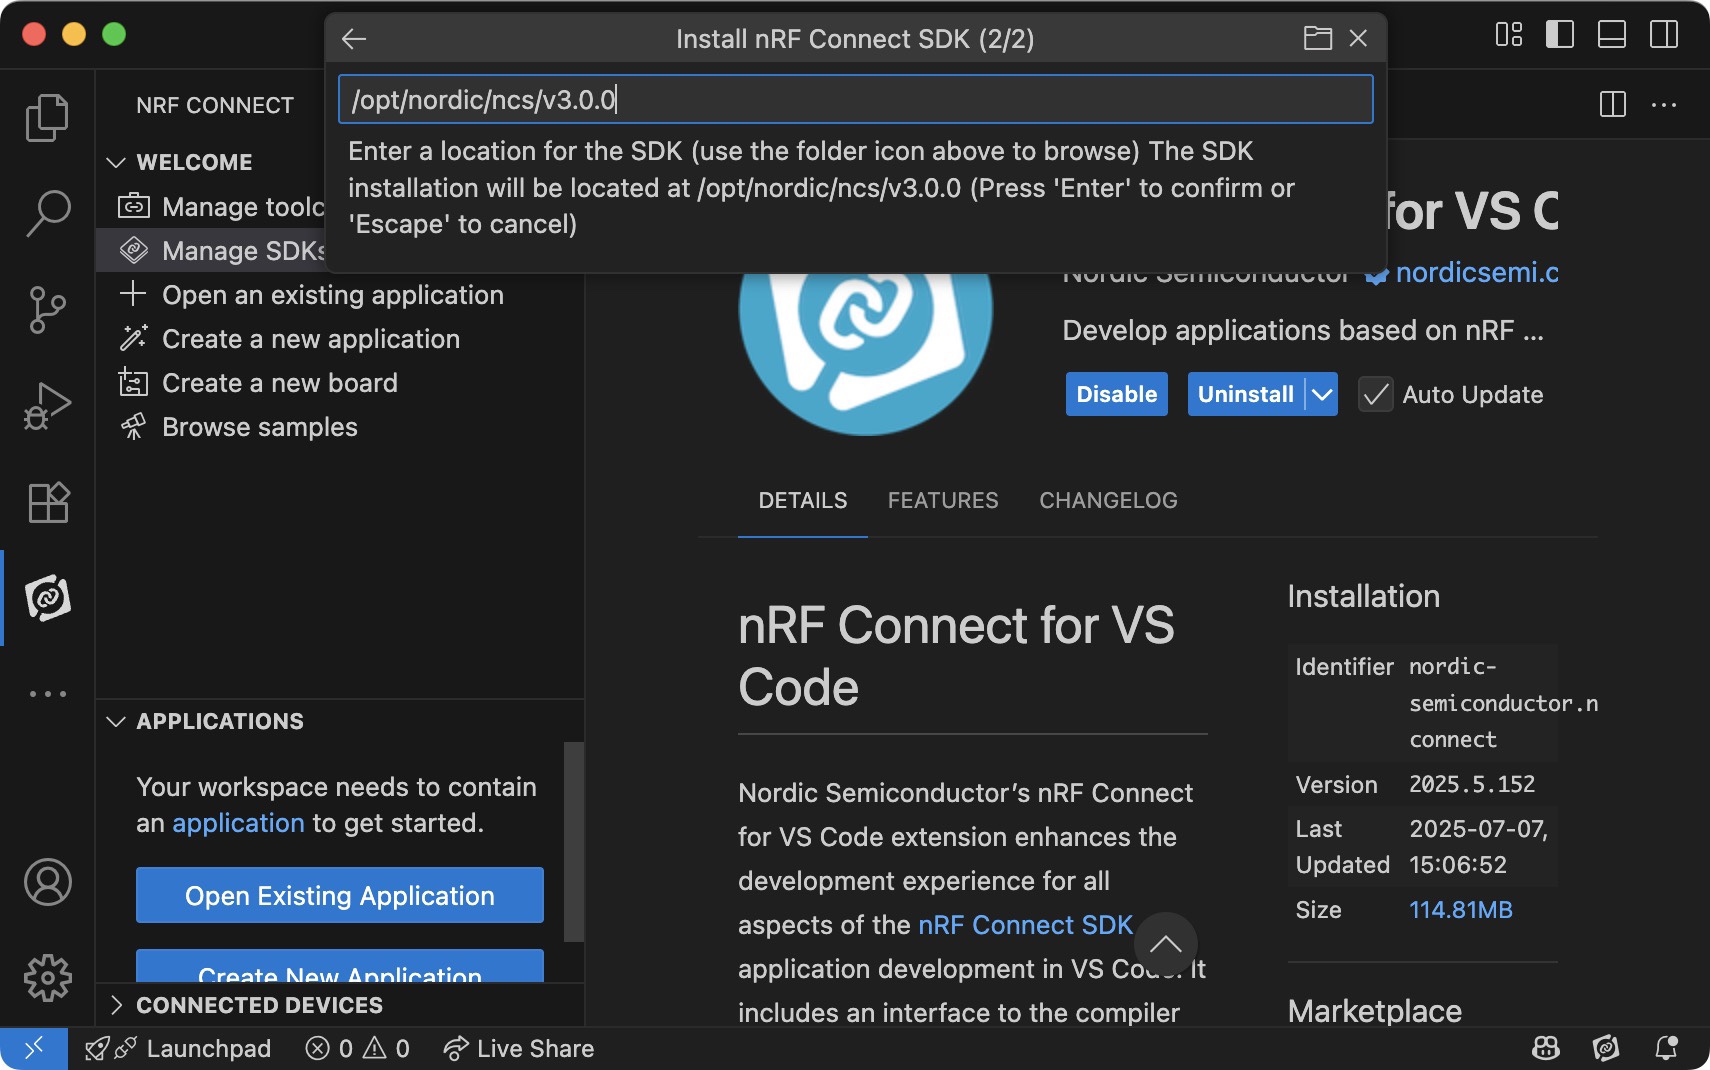
Task: Click the notifications bell in status bar
Action: click(1666, 1048)
